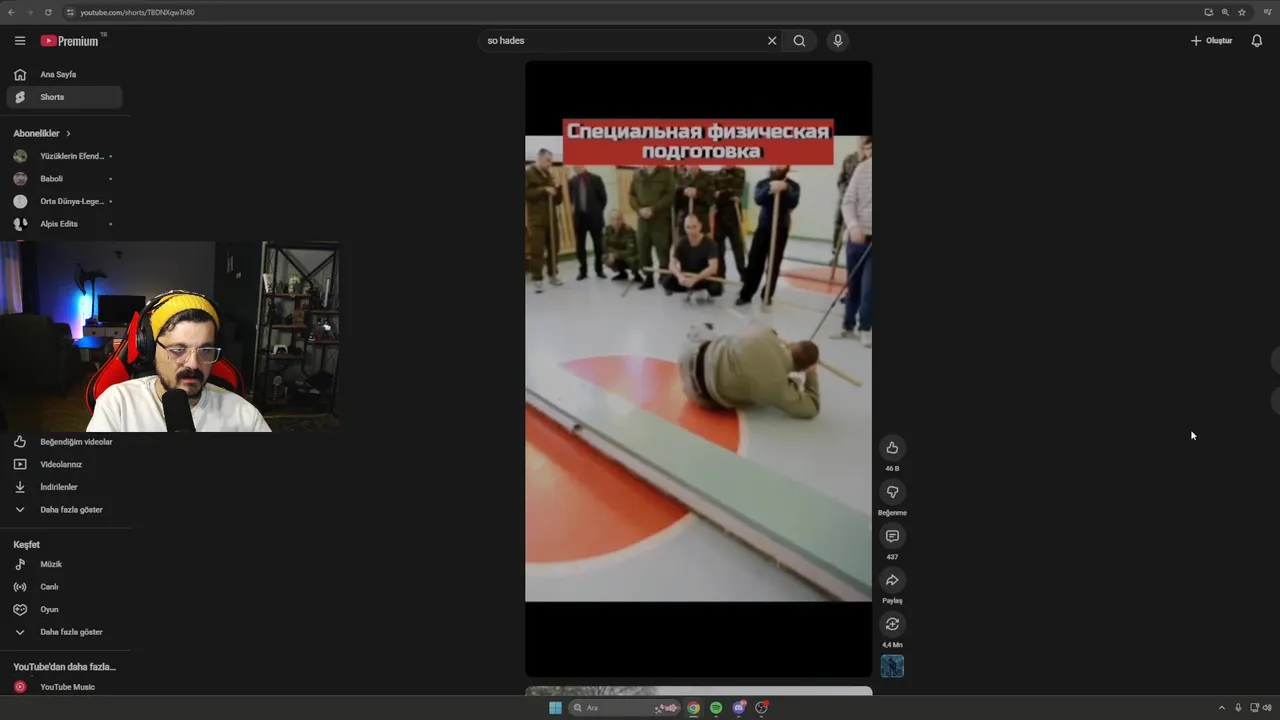
Task: Click the tray microphone icon
Action: pyautogui.click(x=1238, y=708)
